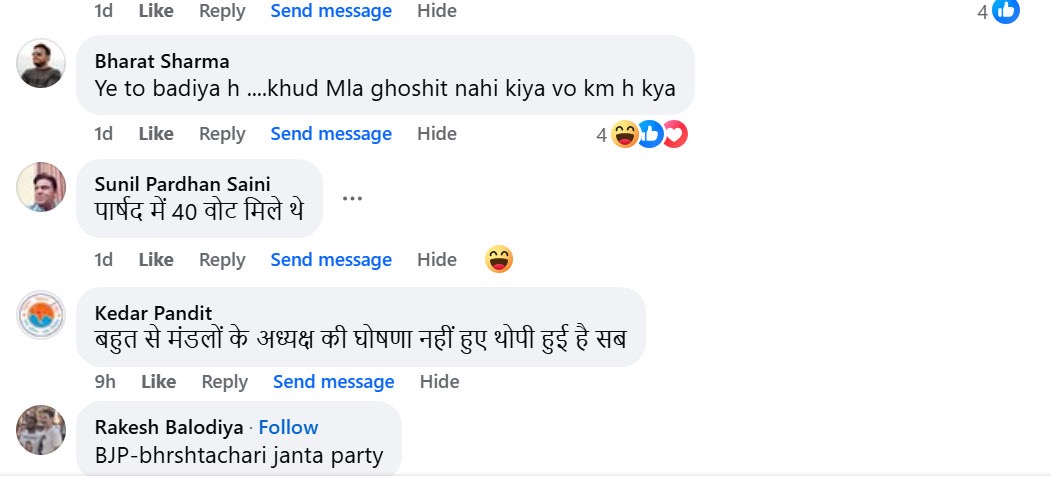This screenshot has height=494, width=1050.
Task: Click the blue thumbs-up reaction at top right
Action: [1005, 11]
